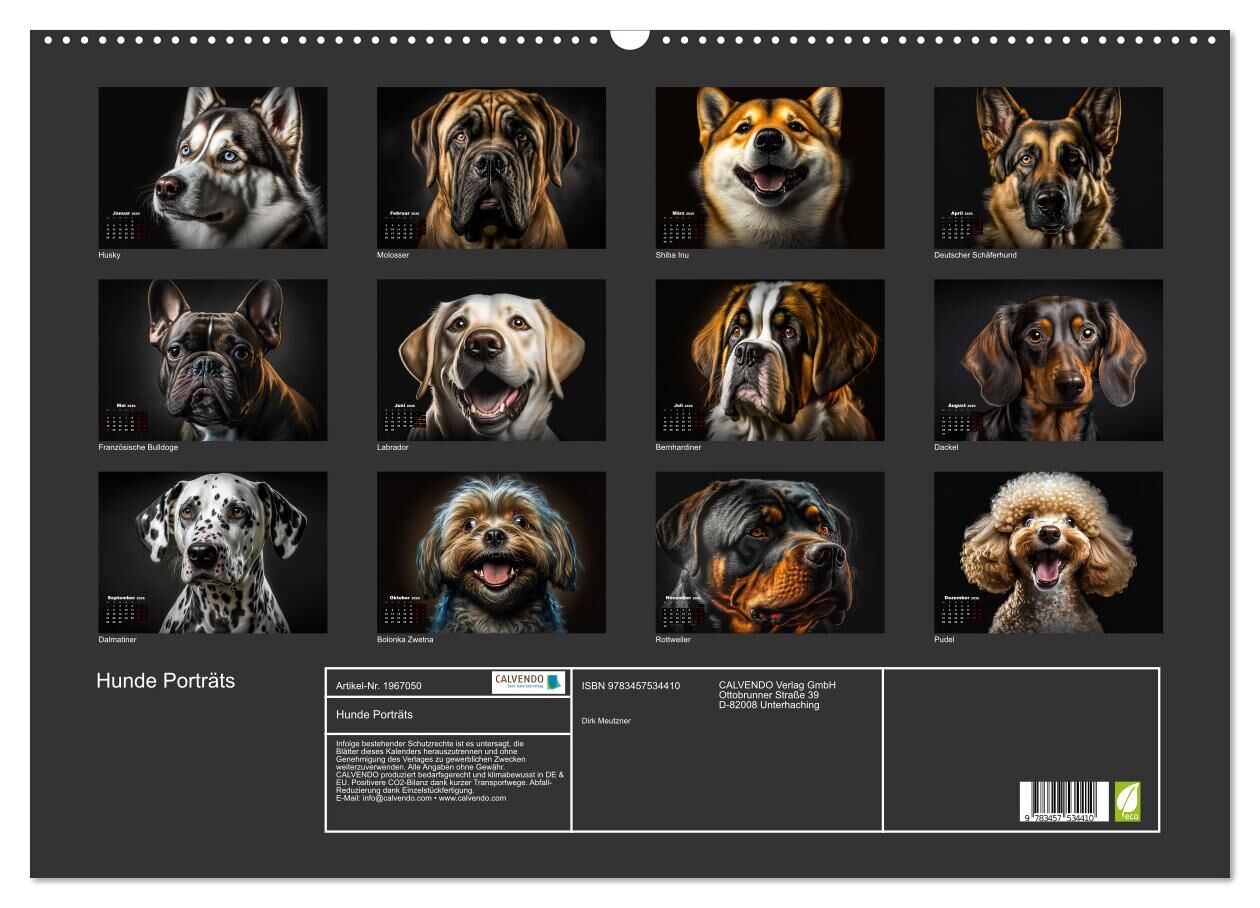The width and height of the screenshot is (1260, 908).
Task: Select the Molosser dog image
Action: point(491,167)
